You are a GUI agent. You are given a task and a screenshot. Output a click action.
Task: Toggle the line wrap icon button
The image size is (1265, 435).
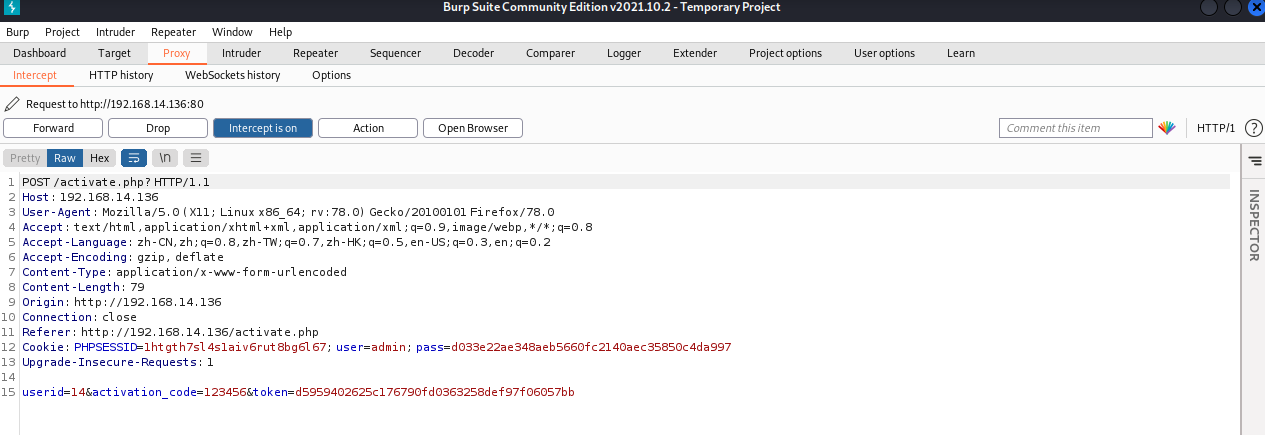[x=133, y=158]
